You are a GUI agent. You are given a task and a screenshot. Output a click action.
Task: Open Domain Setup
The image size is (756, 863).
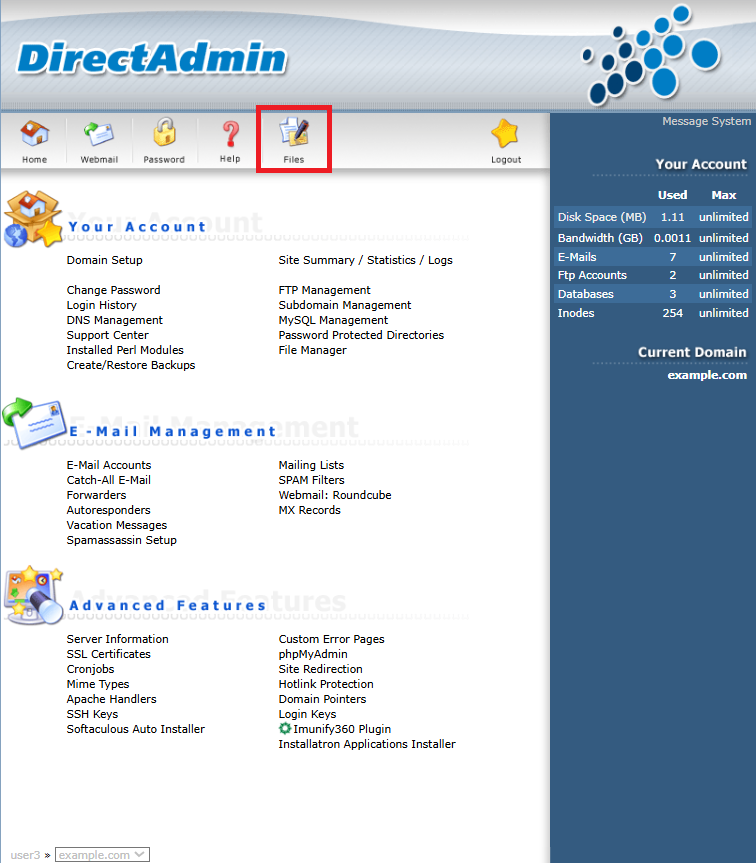[x=105, y=260]
